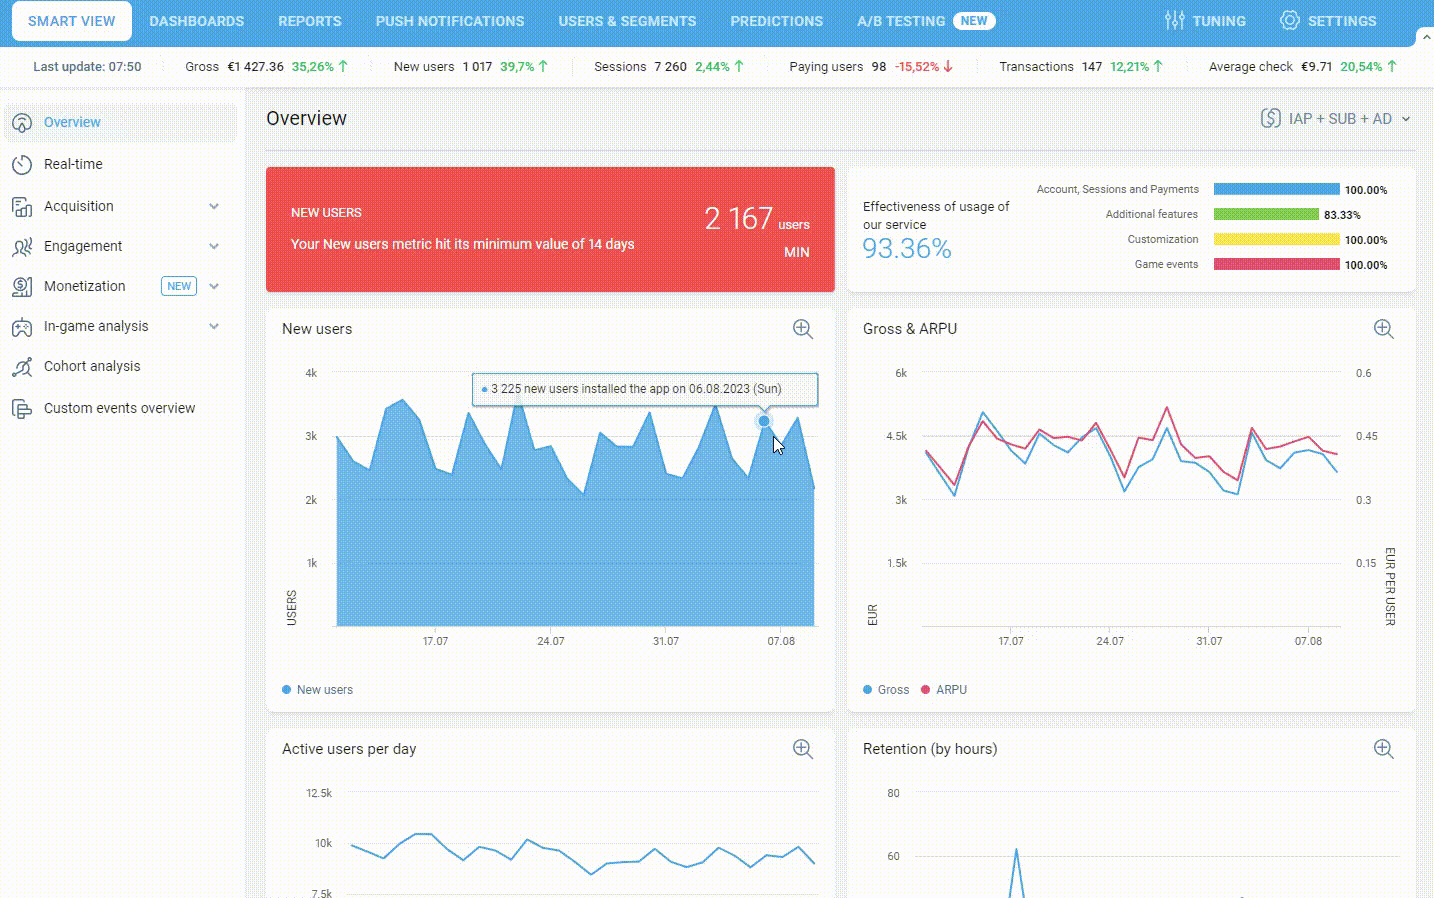Zoom into the New users chart

802,329
